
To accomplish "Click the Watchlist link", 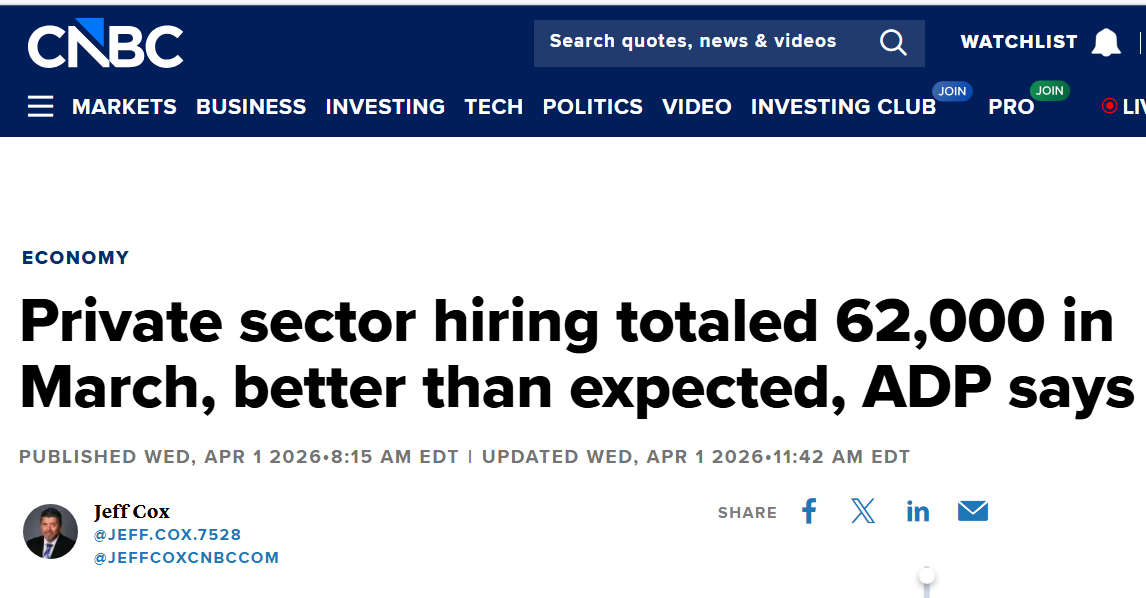I will tap(1018, 42).
